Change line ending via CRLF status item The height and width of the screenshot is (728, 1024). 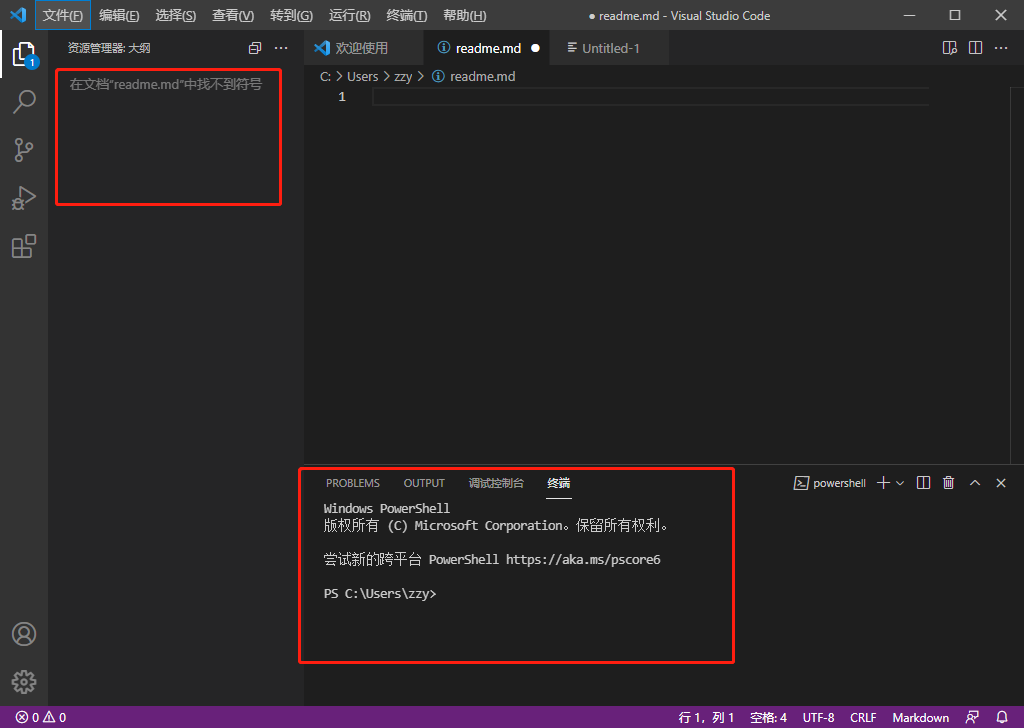coord(863,717)
